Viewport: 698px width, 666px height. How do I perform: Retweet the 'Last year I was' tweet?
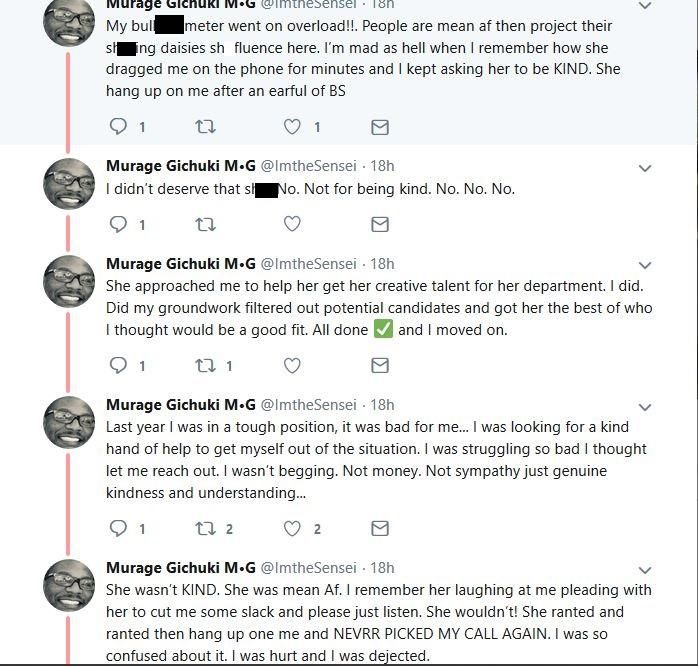(x=205, y=529)
